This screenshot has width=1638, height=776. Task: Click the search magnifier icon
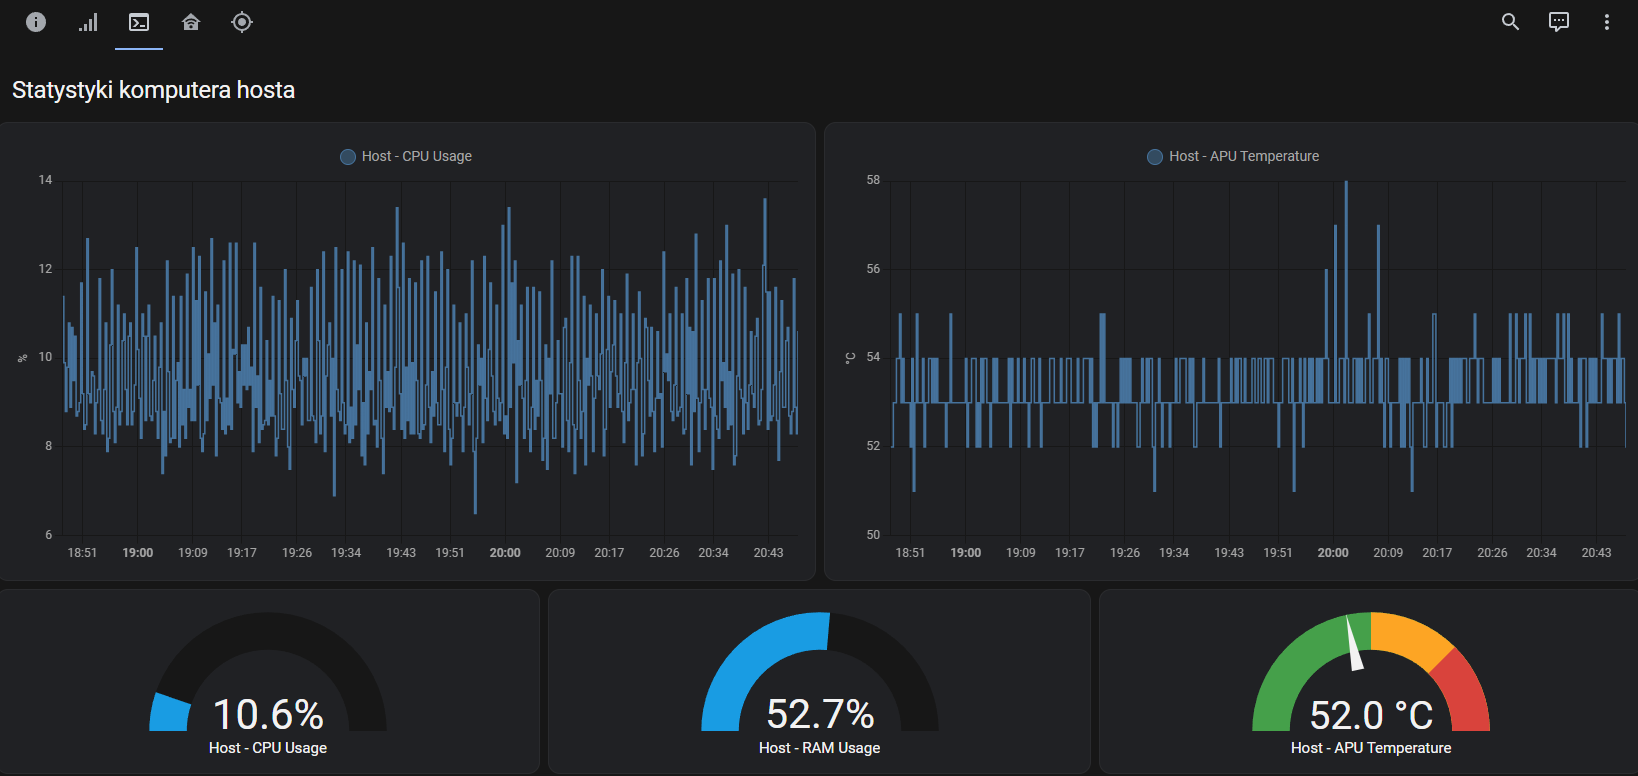click(x=1510, y=22)
